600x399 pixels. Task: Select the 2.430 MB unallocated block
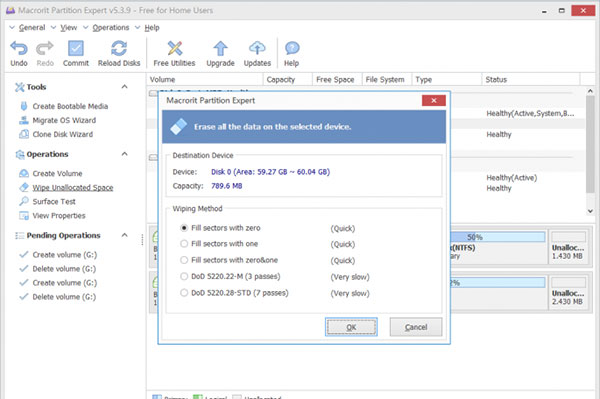(x=568, y=293)
